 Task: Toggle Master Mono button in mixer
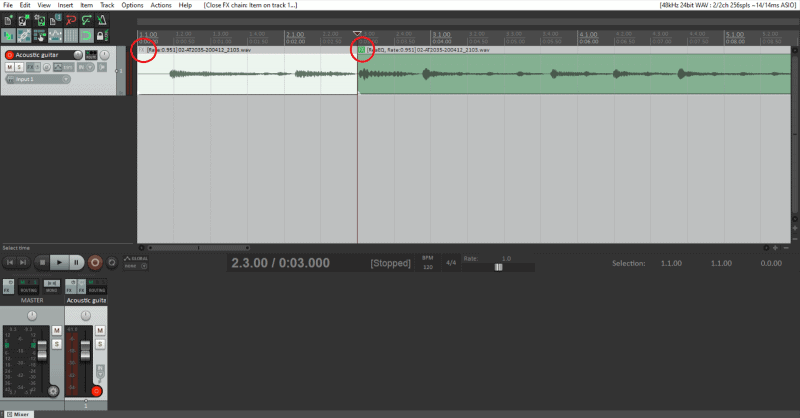52,286
